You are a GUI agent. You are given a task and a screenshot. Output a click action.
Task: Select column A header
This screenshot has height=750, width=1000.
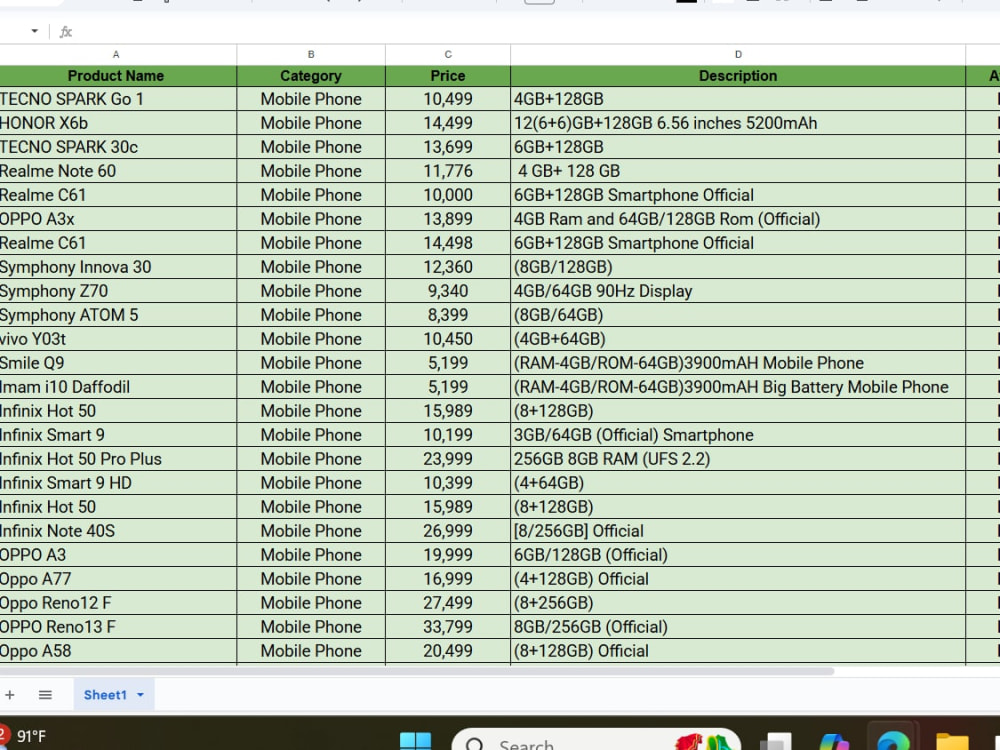pos(116,55)
